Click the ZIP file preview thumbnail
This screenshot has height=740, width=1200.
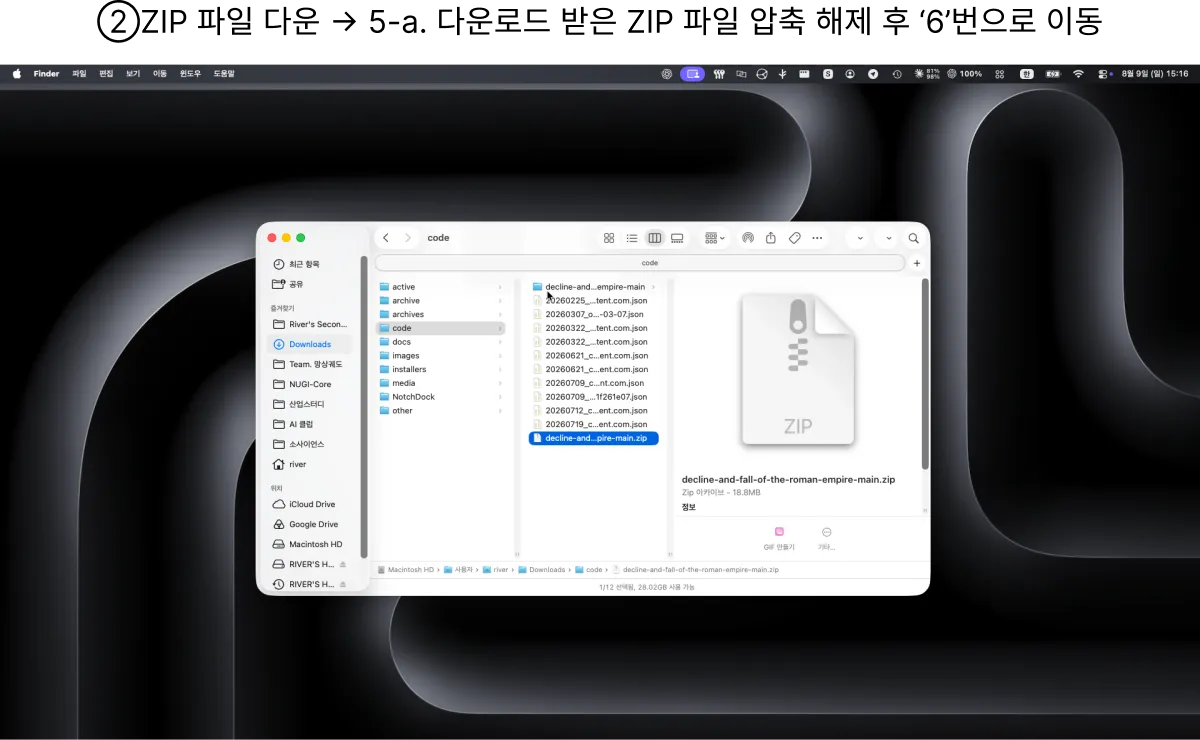797,369
